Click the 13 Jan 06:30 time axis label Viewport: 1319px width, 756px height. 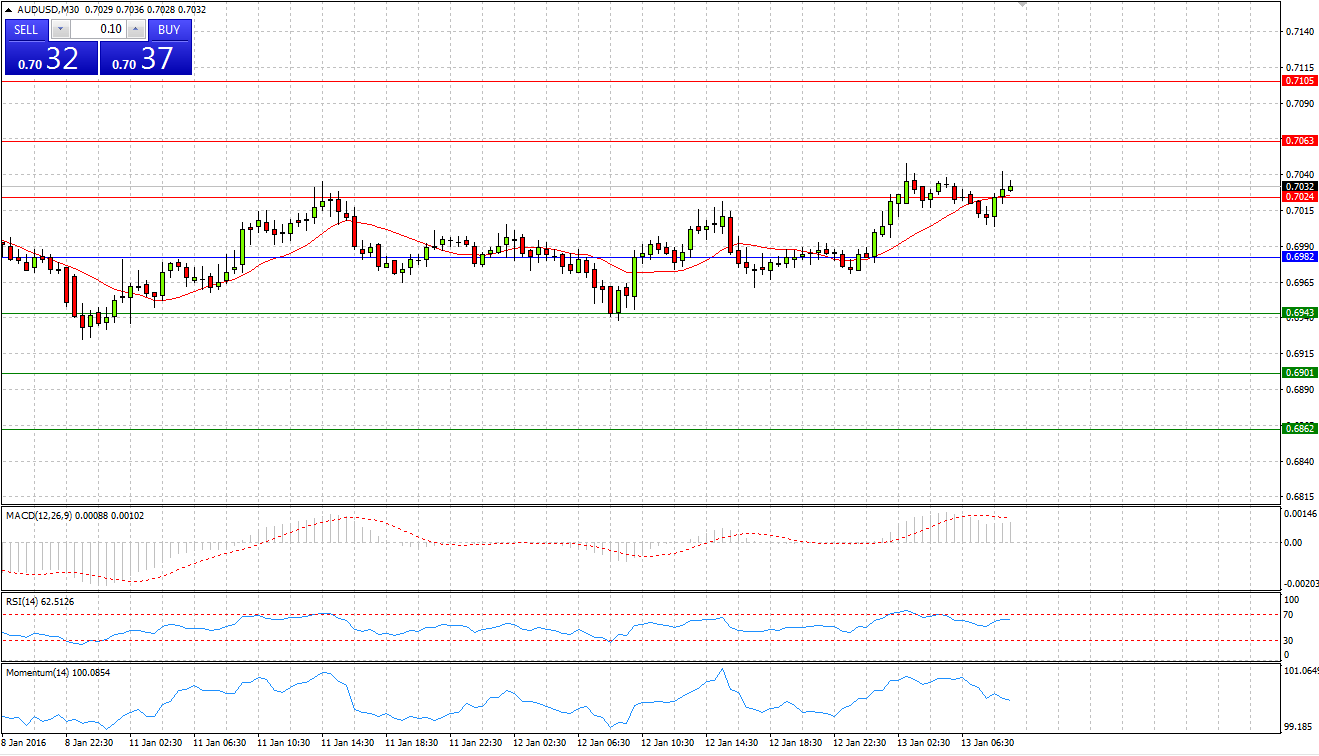click(x=987, y=744)
